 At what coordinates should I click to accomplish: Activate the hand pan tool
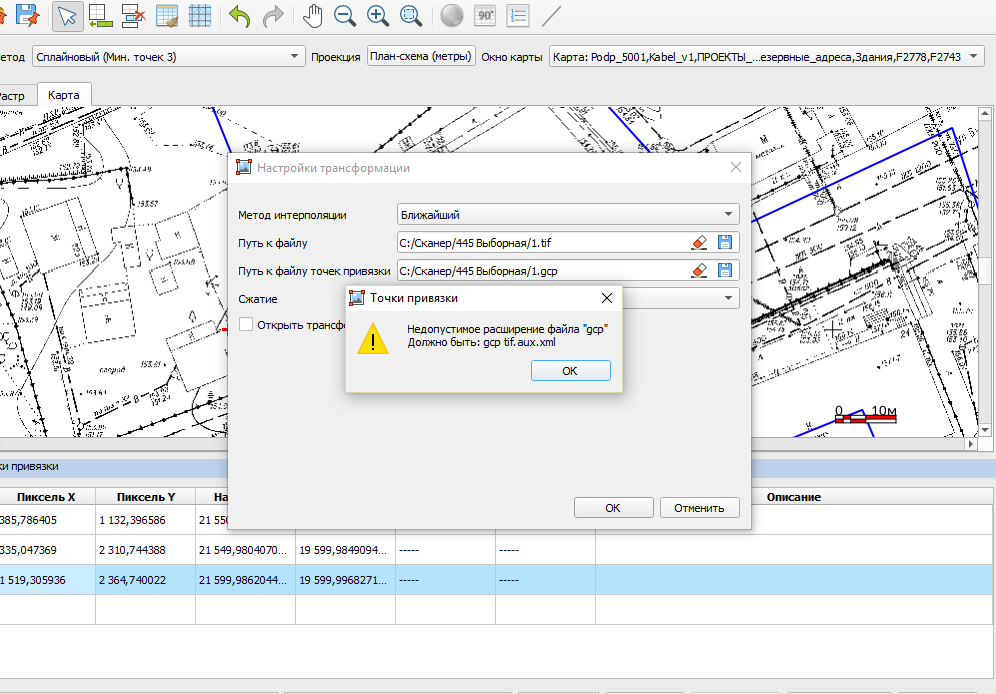[313, 16]
